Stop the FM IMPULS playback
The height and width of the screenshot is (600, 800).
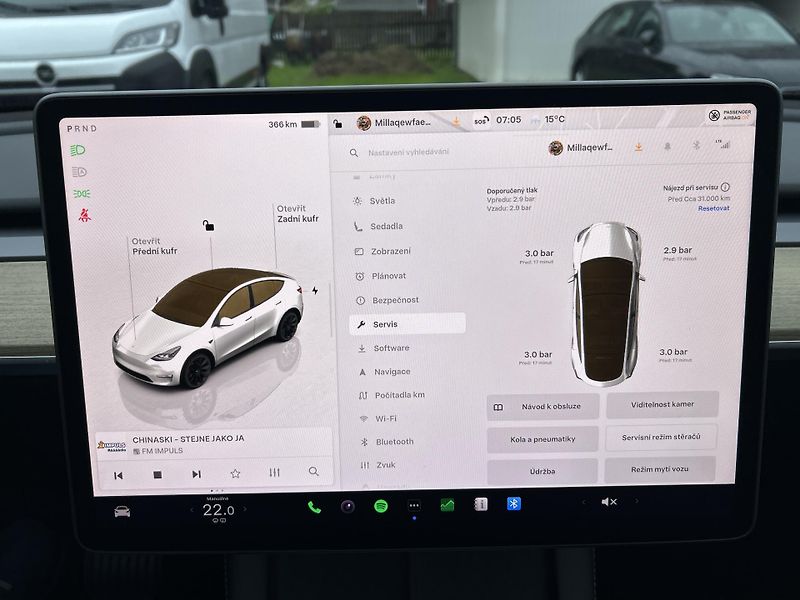pyautogui.click(x=158, y=474)
